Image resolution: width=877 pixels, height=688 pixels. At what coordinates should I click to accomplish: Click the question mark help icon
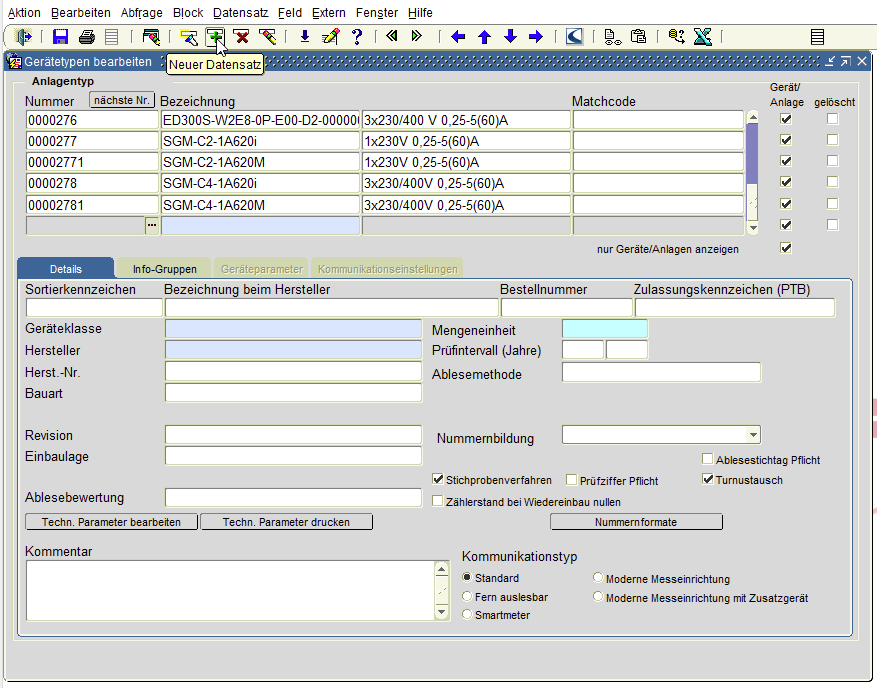click(357, 37)
